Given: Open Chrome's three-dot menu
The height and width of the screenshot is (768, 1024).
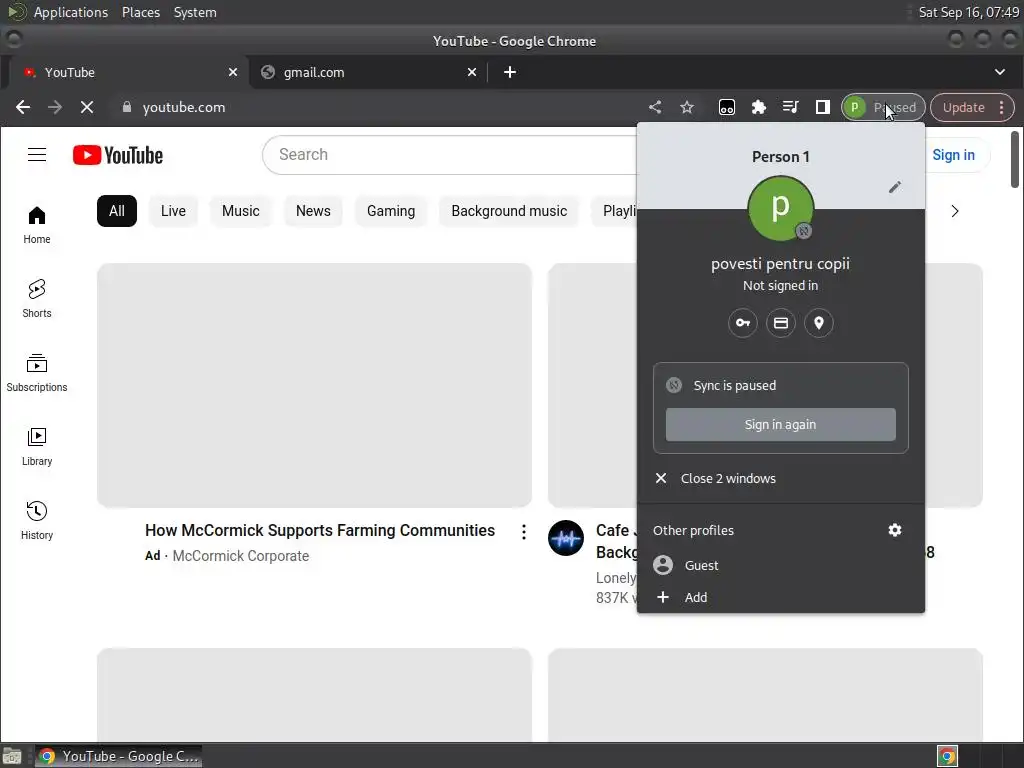Looking at the screenshot, I should pyautogui.click(x=1002, y=107).
